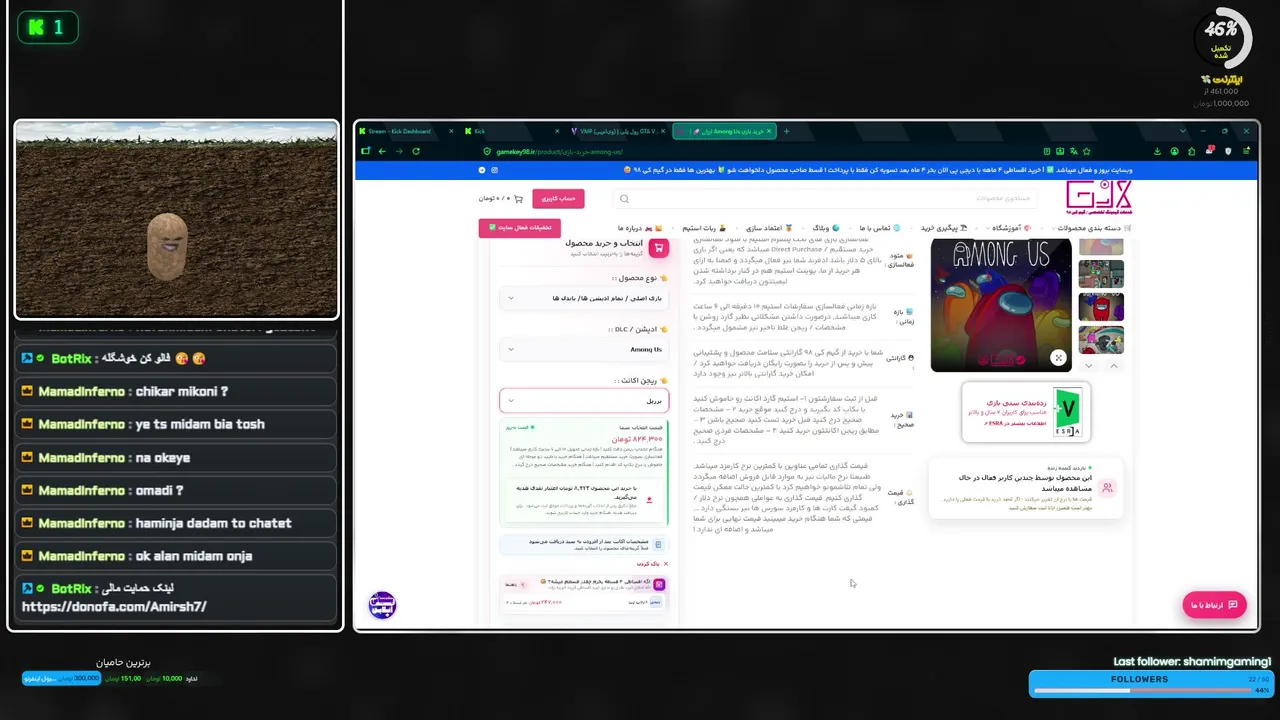The image size is (1280, 720).
Task: Click the installment purchase offer card
Action: (x=584, y=595)
